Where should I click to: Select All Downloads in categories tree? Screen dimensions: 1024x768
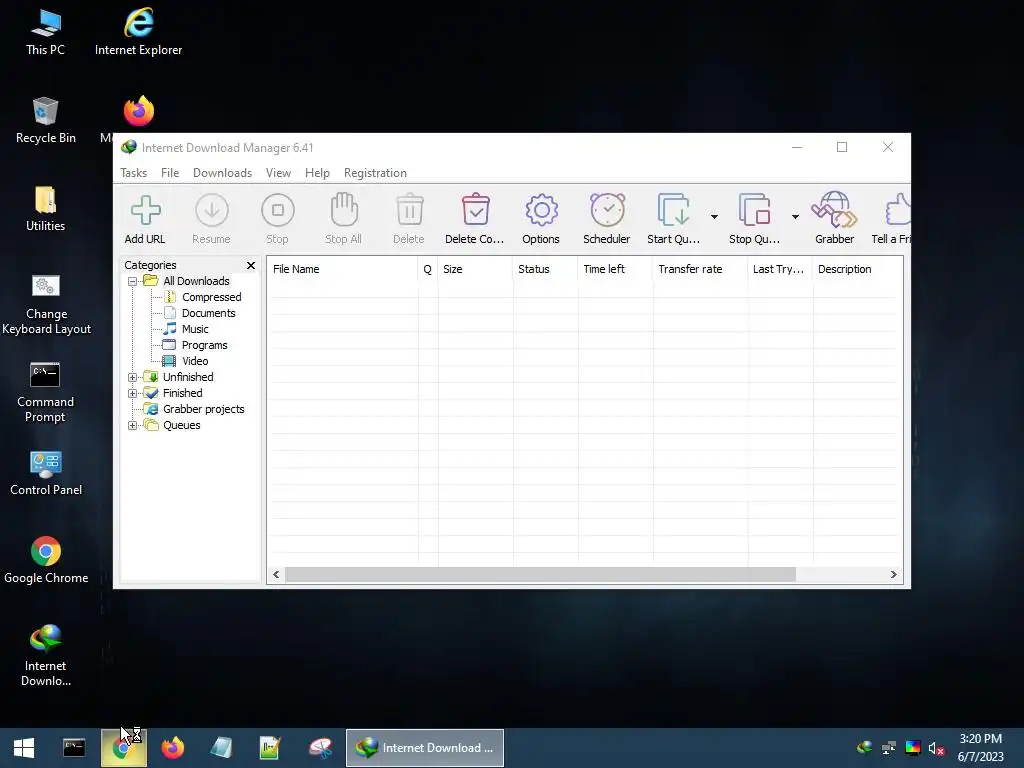[x=197, y=281]
